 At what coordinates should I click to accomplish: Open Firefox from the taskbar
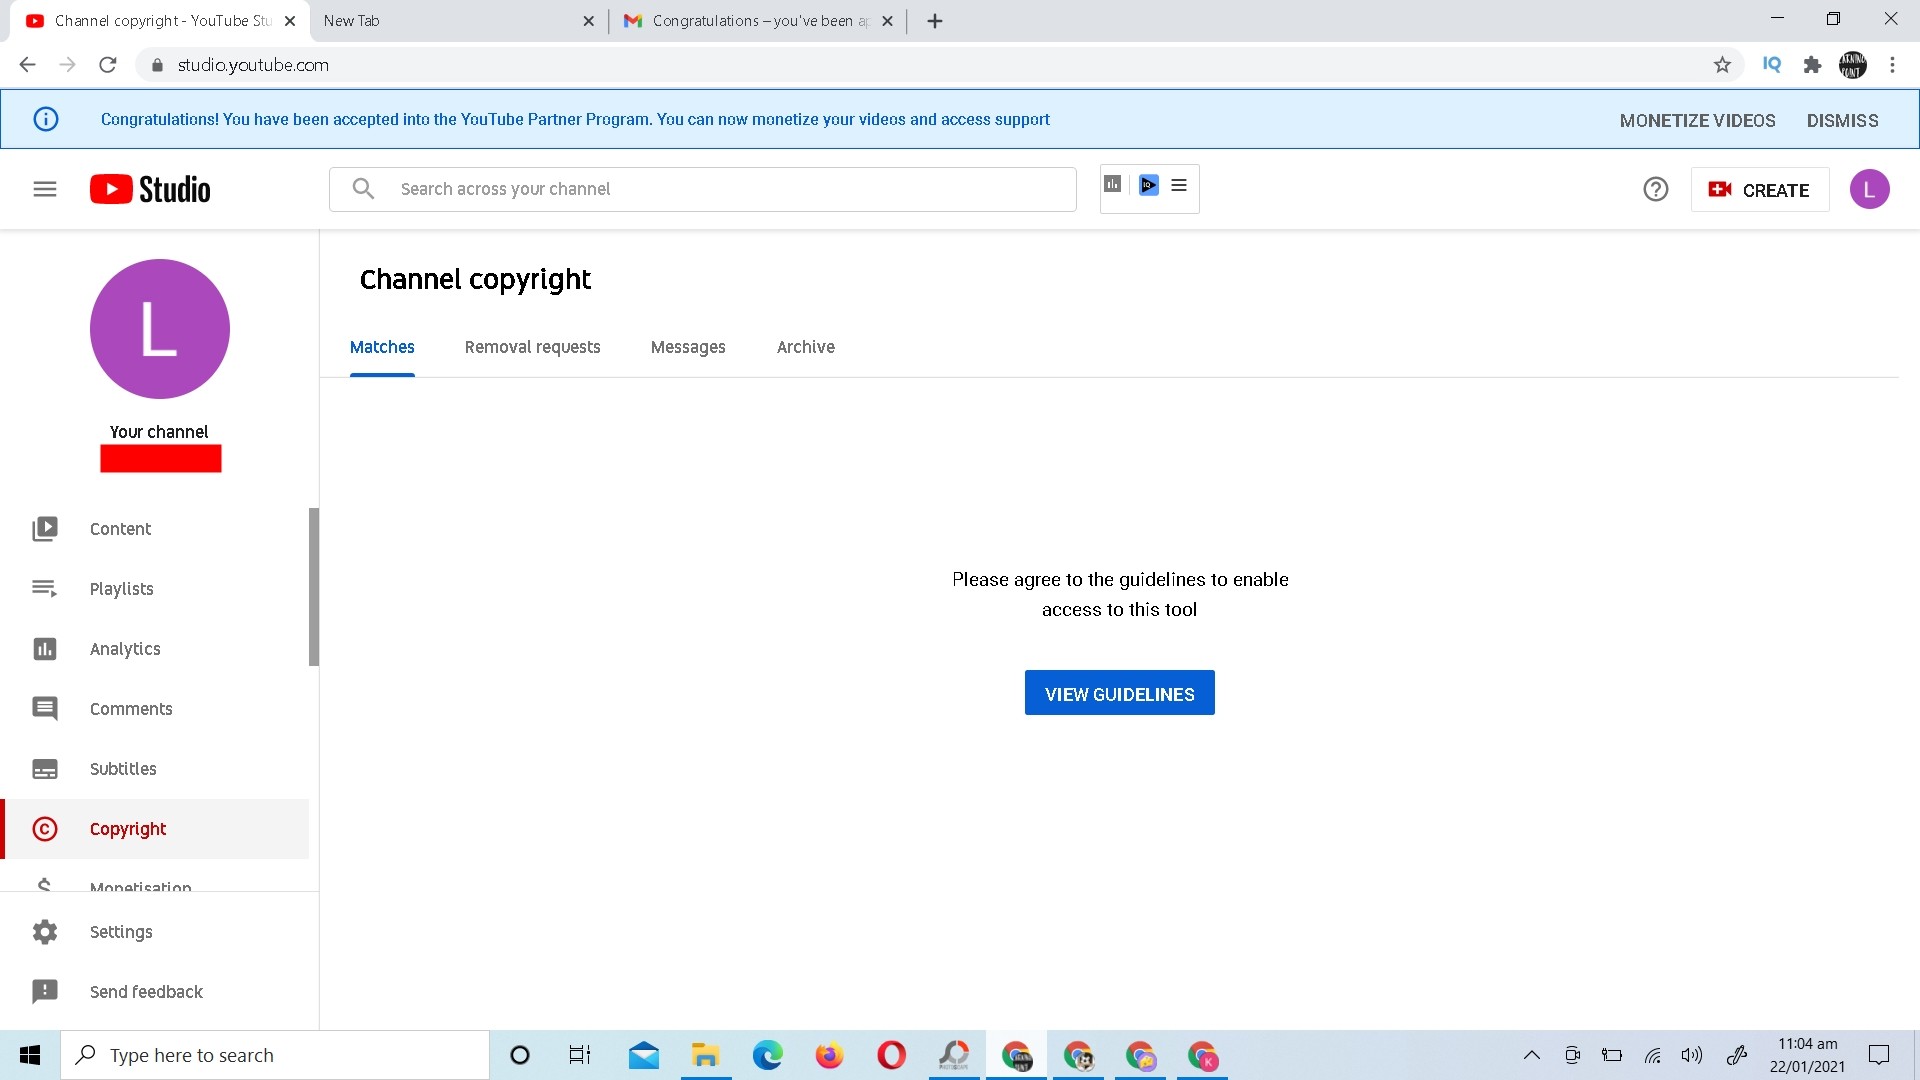tap(829, 1055)
